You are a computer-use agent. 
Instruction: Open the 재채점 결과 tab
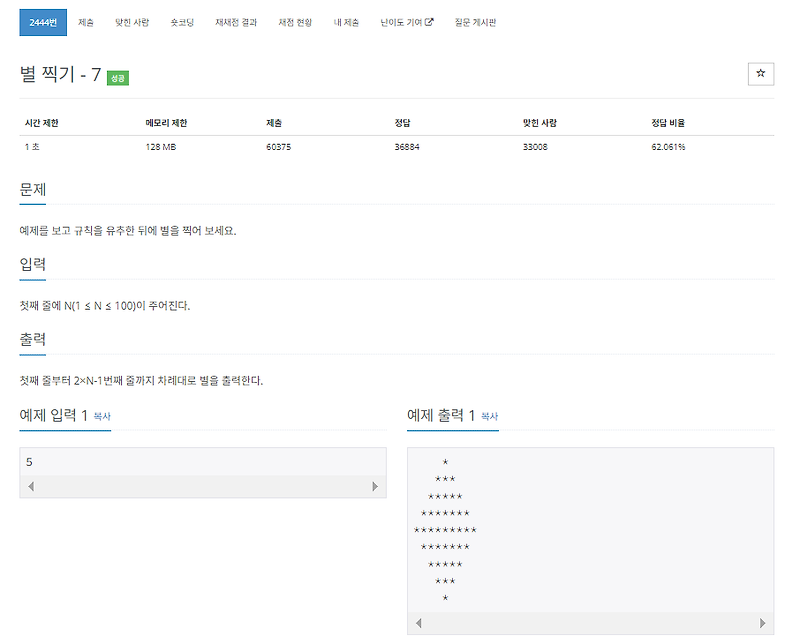tap(234, 20)
